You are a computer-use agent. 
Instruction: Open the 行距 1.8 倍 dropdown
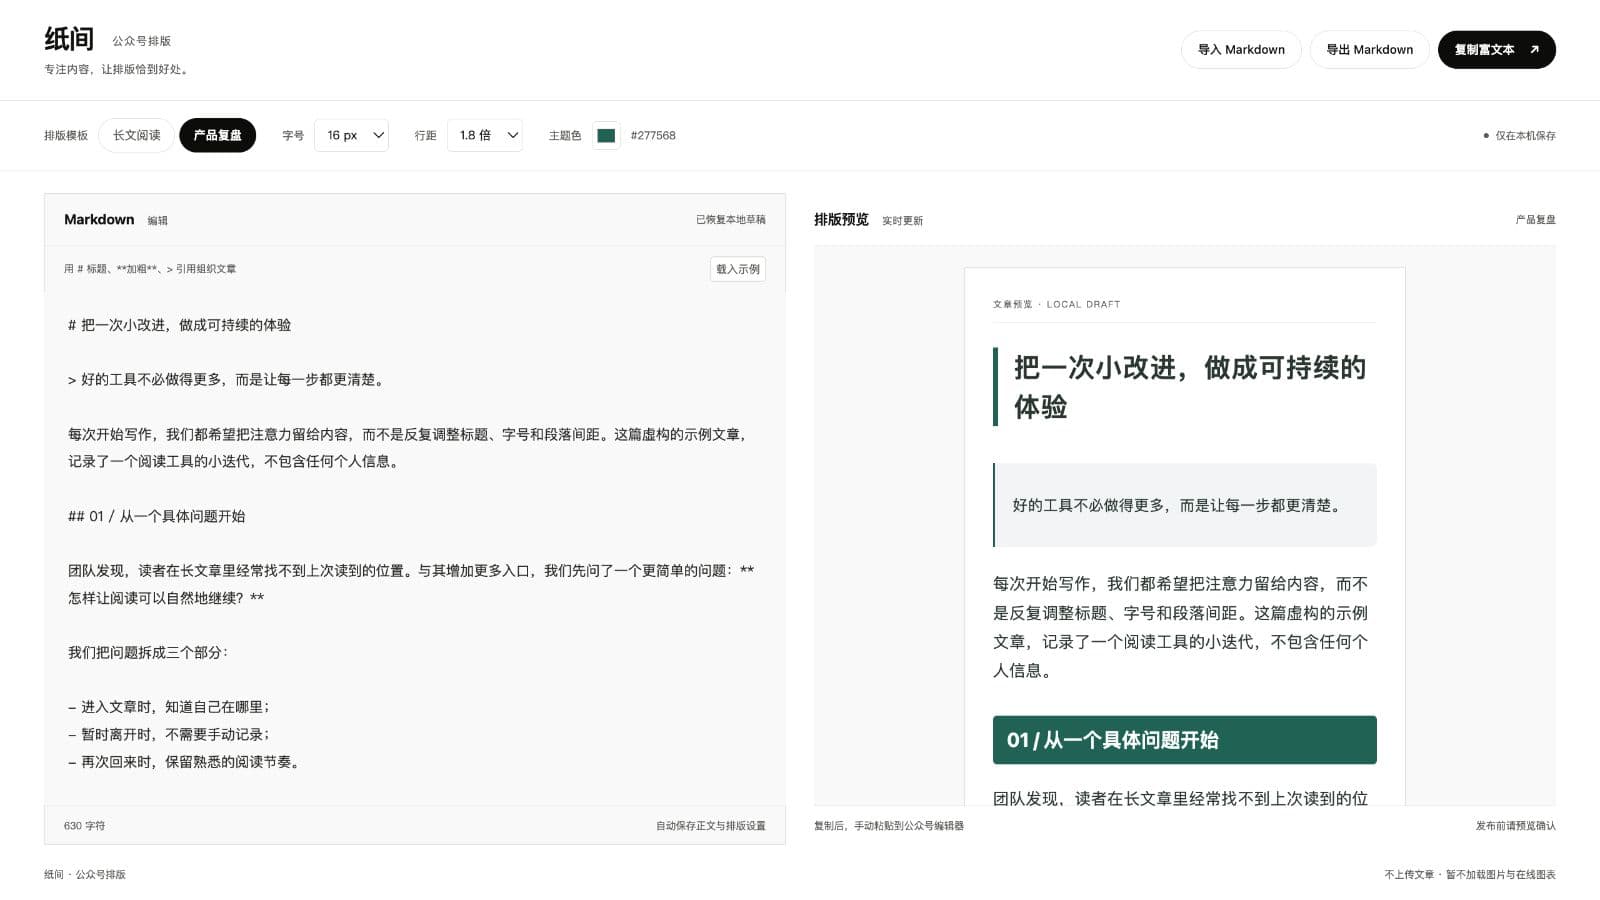[x=485, y=135]
